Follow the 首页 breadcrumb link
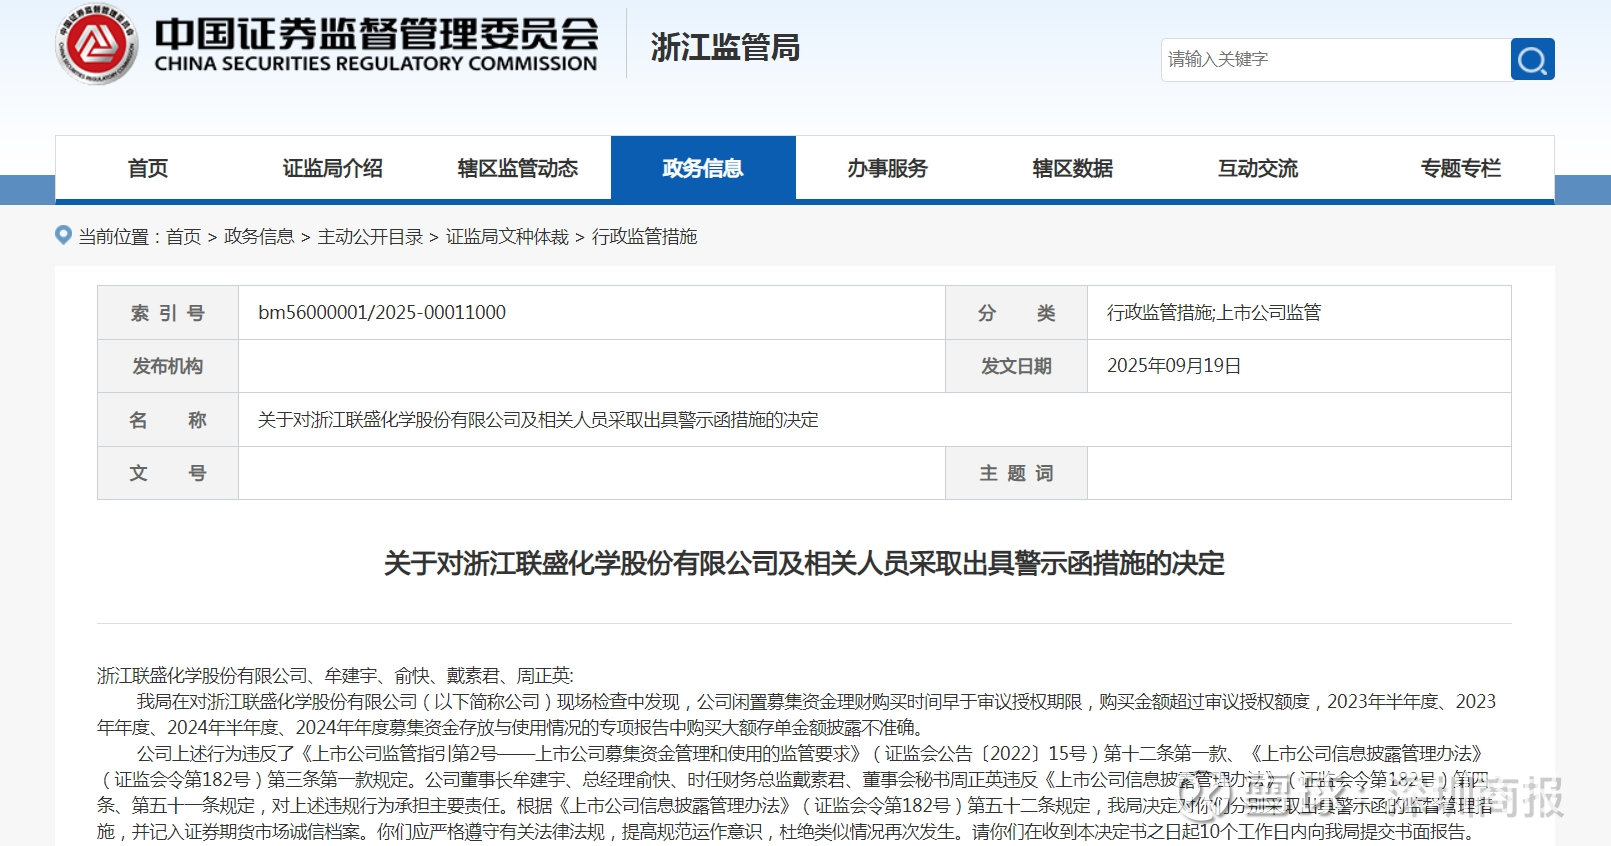1611x846 pixels. (184, 237)
